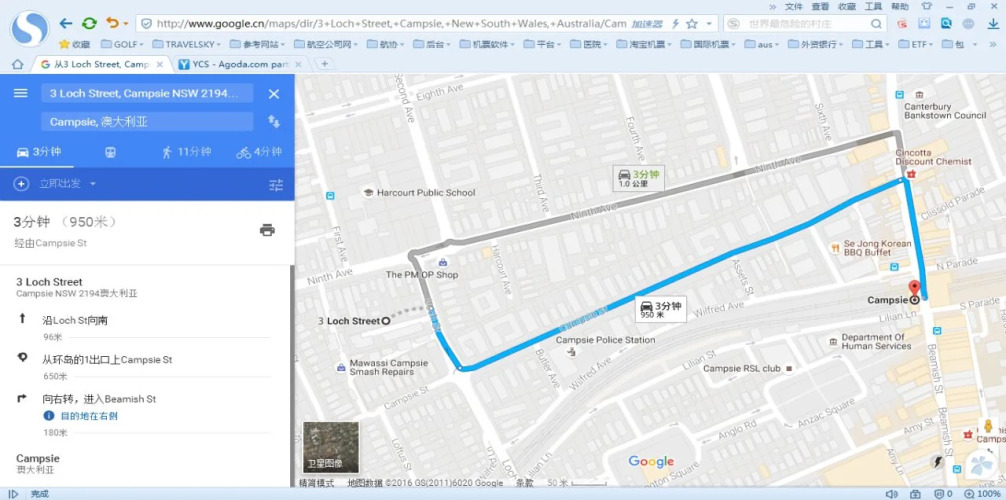Swap the start and destination points
This screenshot has width=1006, height=500.
pos(273,121)
